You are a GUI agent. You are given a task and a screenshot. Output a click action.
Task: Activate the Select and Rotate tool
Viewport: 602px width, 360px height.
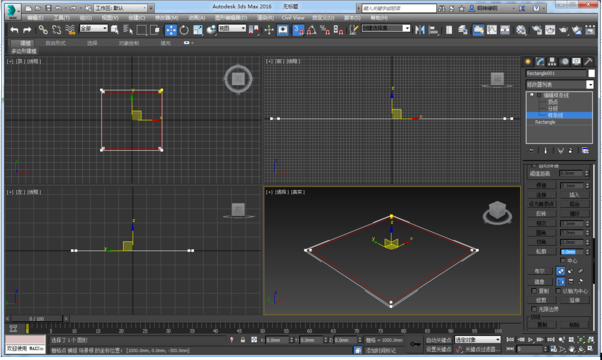pos(184,30)
